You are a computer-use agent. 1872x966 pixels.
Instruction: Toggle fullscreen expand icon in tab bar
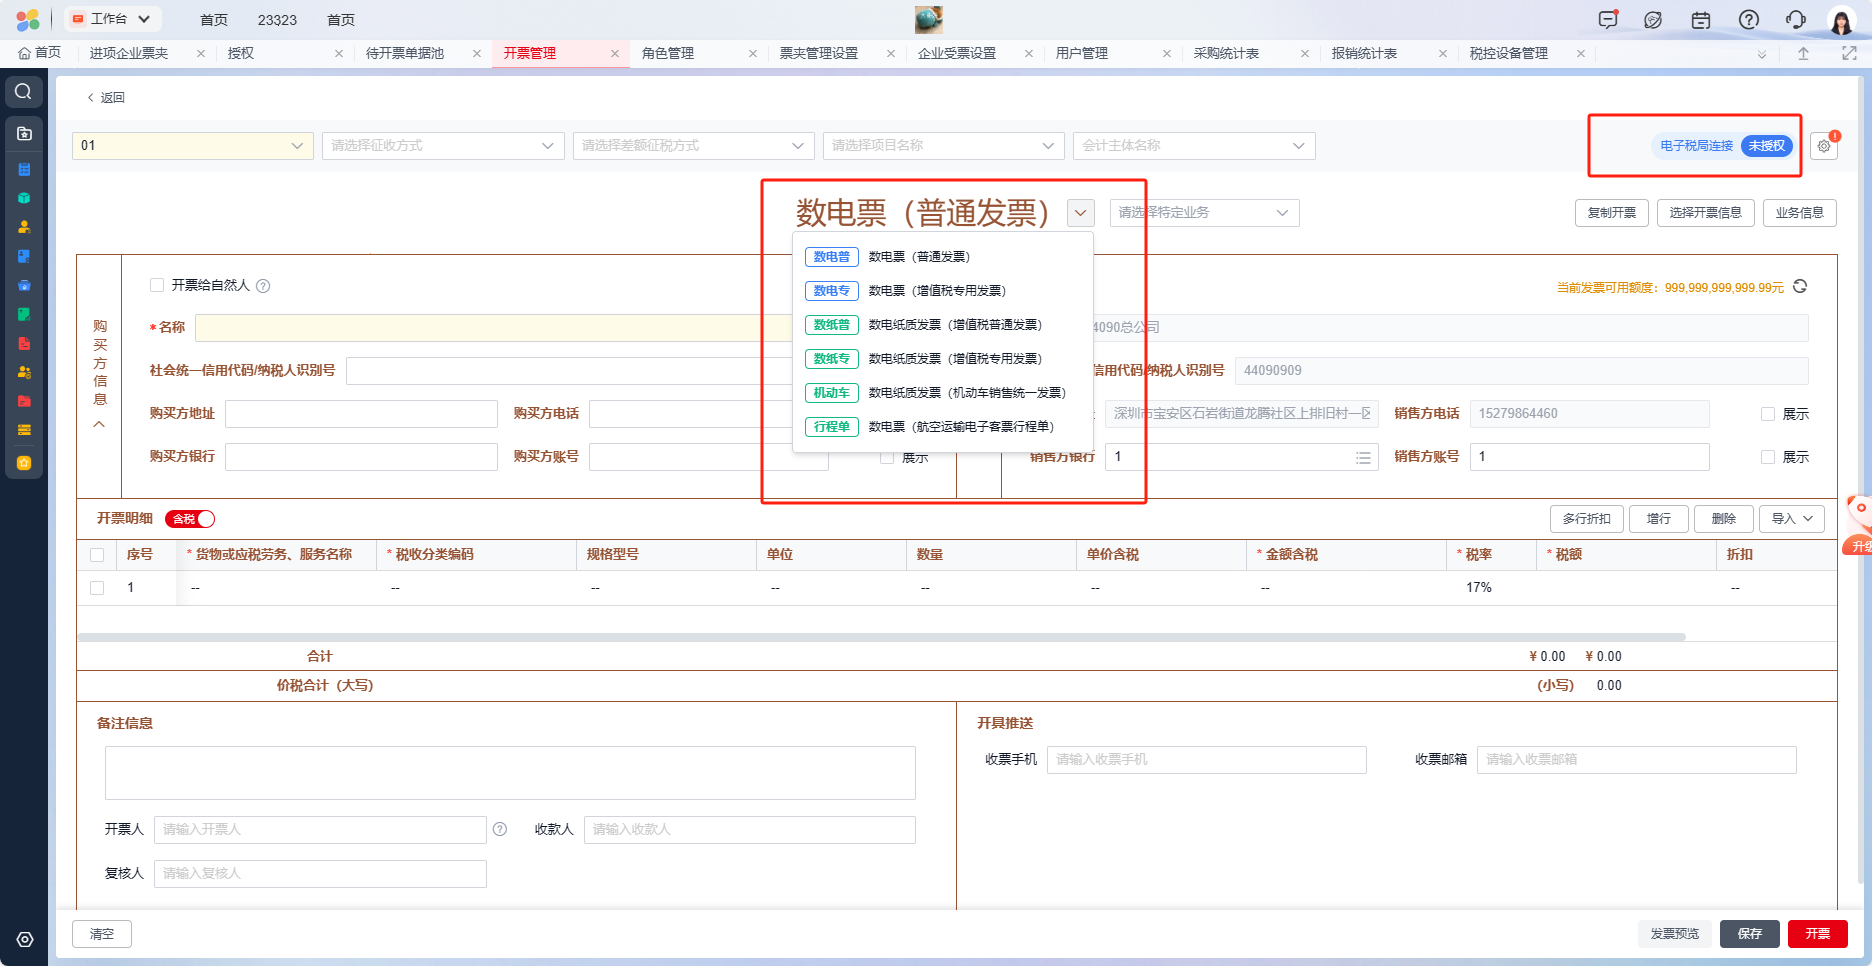click(1849, 53)
